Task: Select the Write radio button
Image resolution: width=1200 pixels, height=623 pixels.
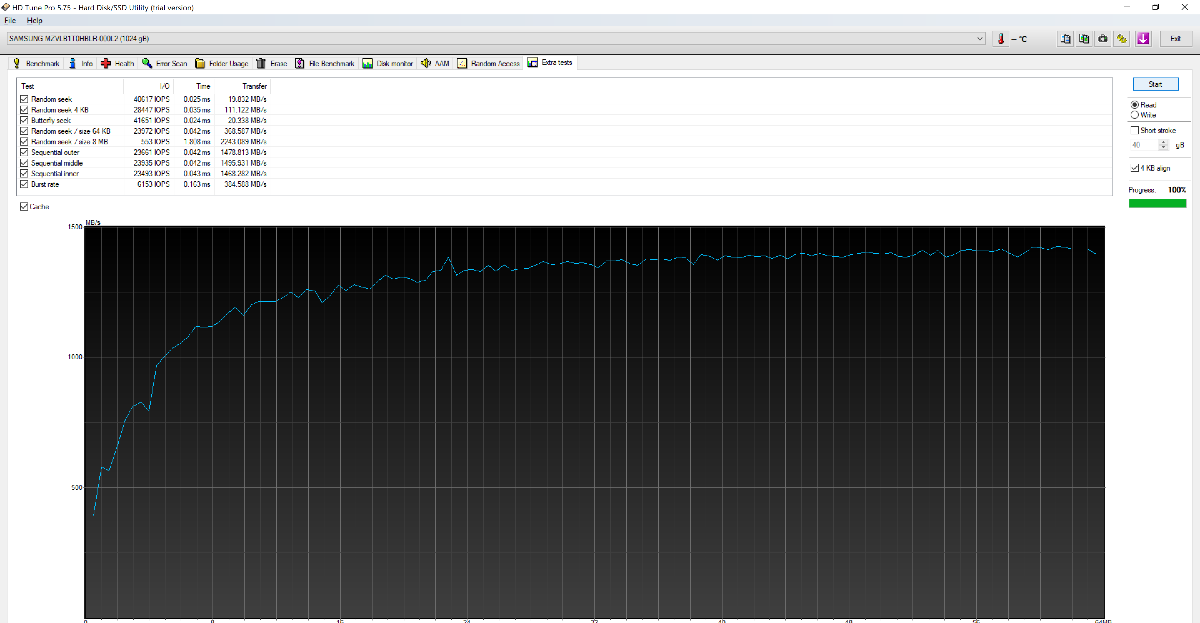Action: tap(1134, 115)
